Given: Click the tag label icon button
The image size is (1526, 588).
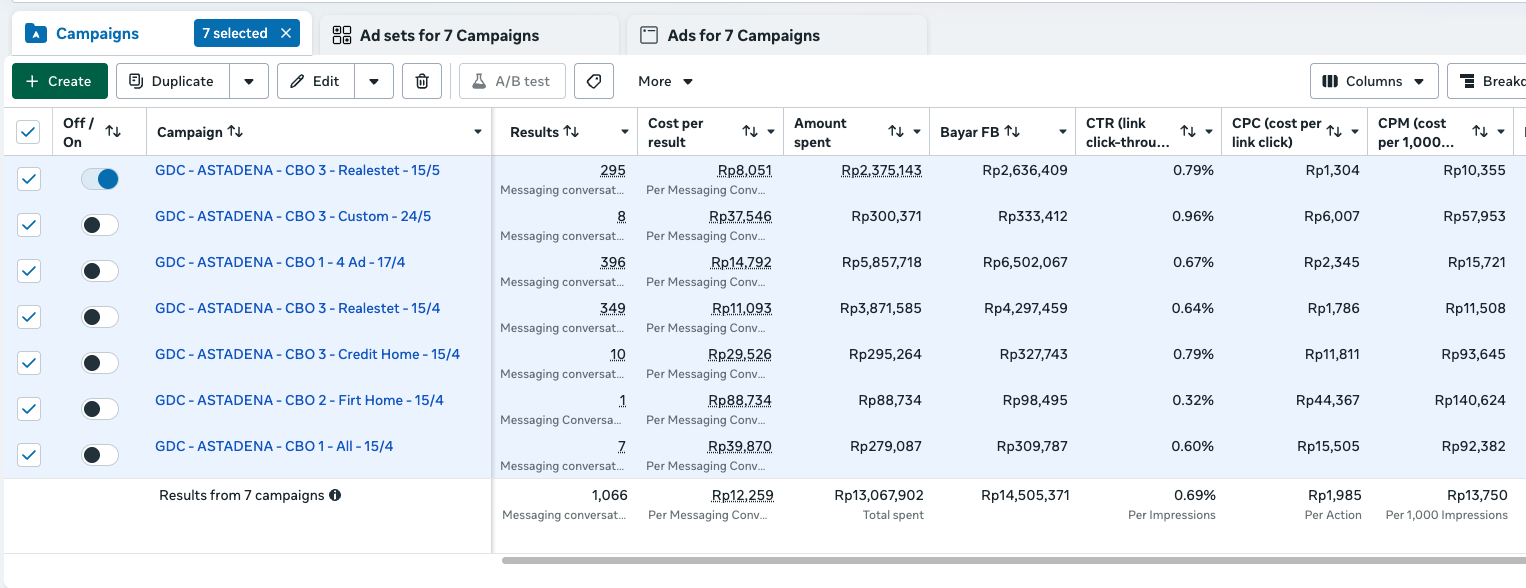Looking at the screenshot, I should click(594, 81).
